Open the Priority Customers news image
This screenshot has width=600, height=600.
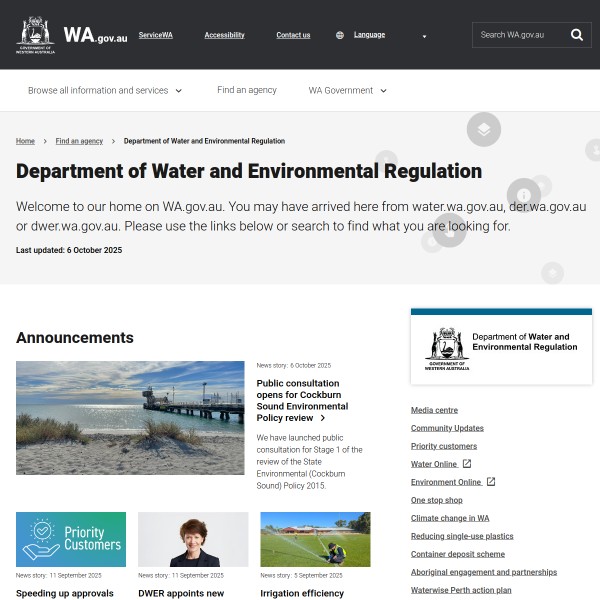(71, 539)
